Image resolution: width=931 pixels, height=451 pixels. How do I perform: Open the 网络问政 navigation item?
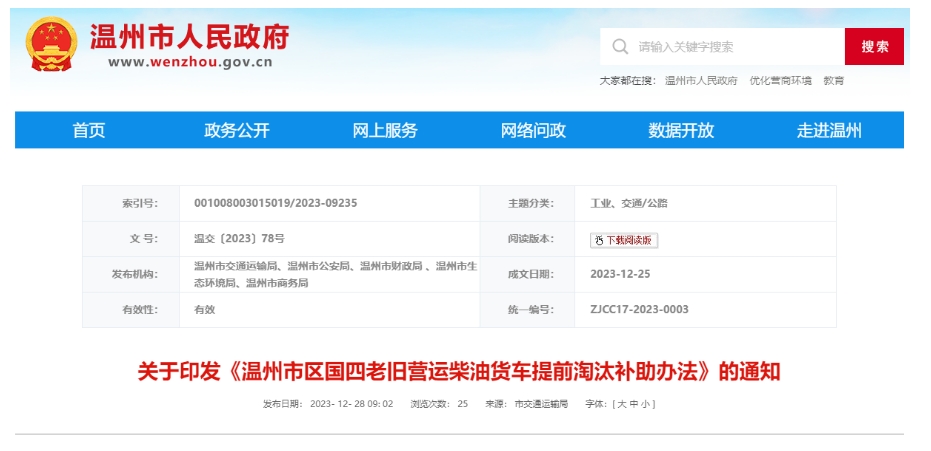point(533,131)
